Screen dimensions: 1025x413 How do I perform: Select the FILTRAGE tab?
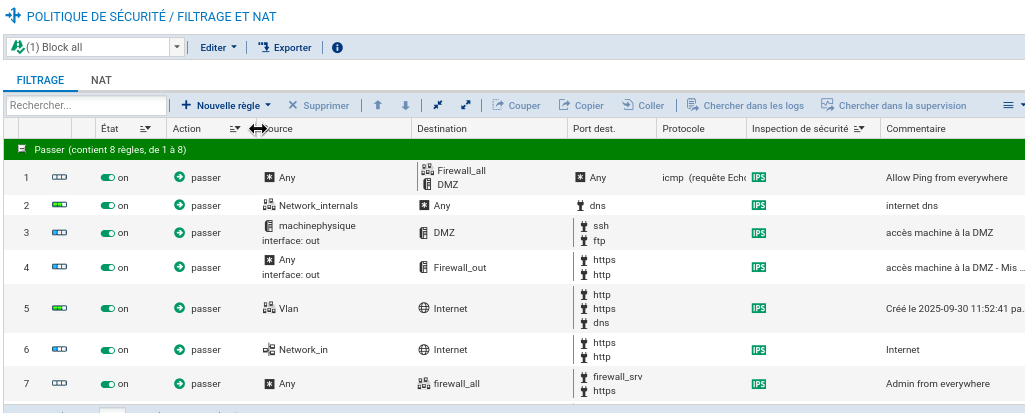pos(40,79)
